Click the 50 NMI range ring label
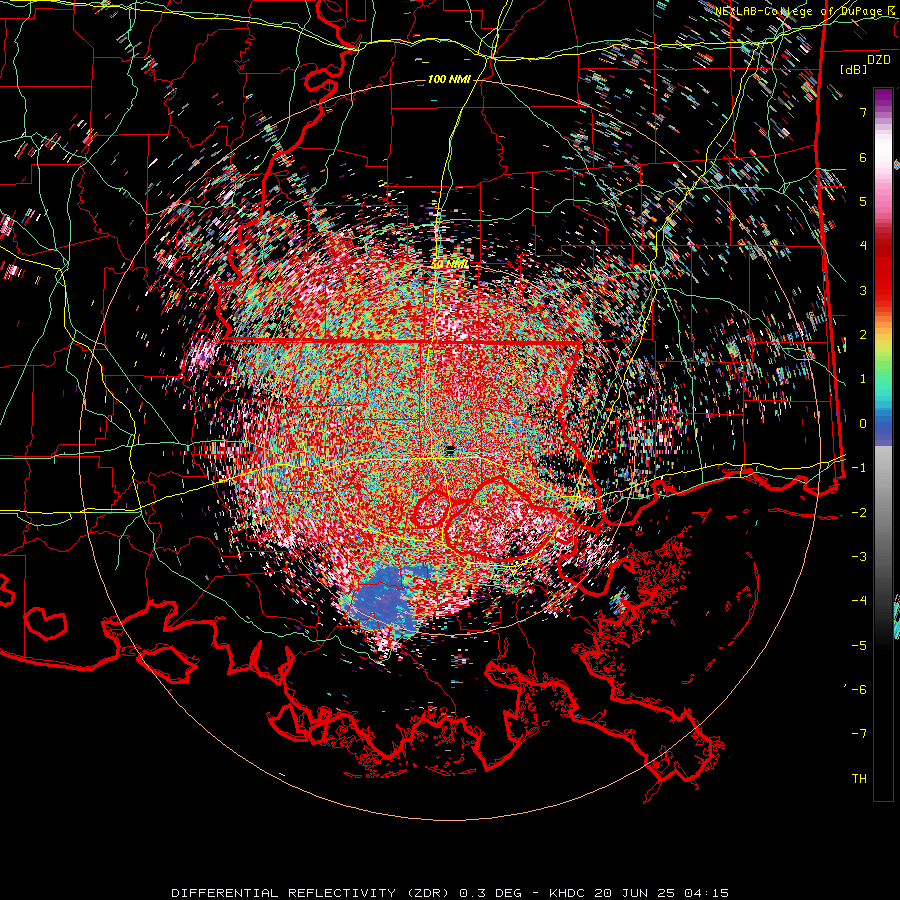The width and height of the screenshot is (900, 900). (449, 265)
